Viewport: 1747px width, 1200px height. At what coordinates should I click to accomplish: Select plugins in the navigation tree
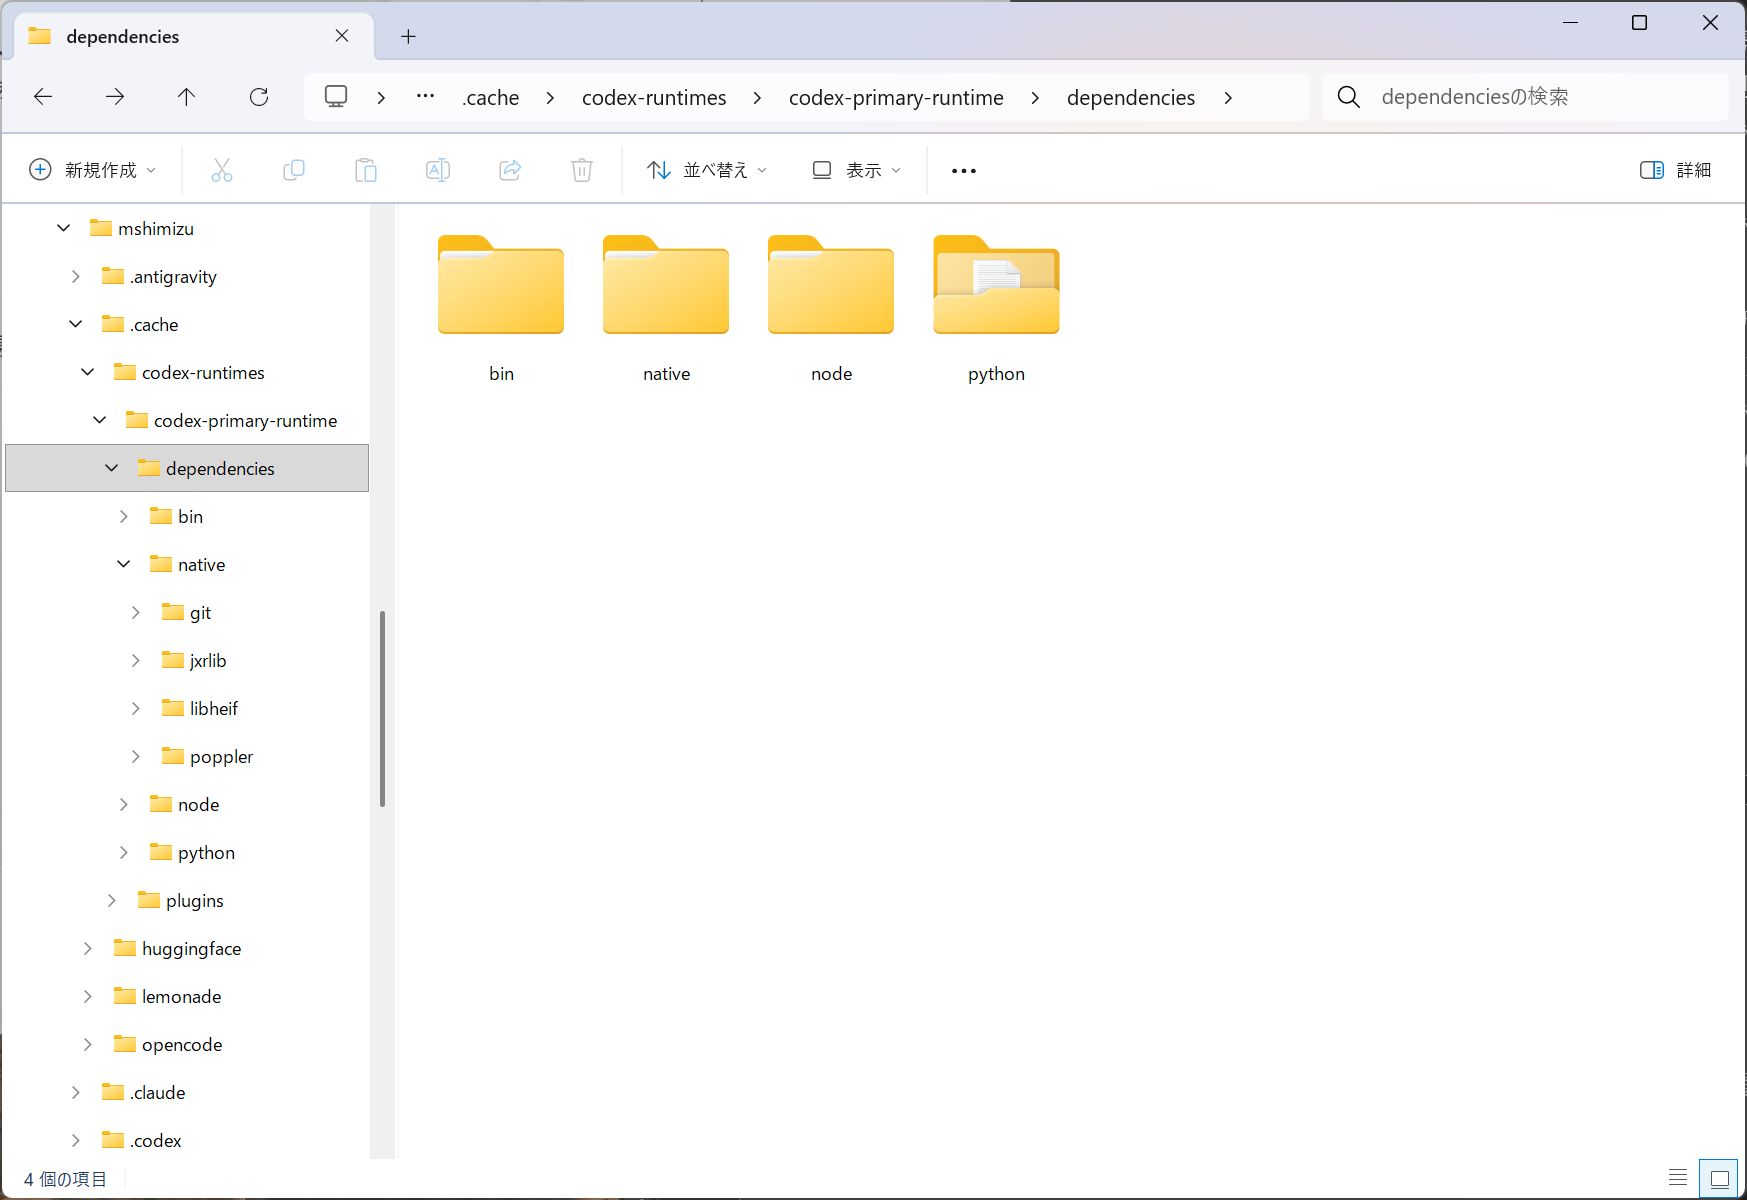tap(194, 900)
